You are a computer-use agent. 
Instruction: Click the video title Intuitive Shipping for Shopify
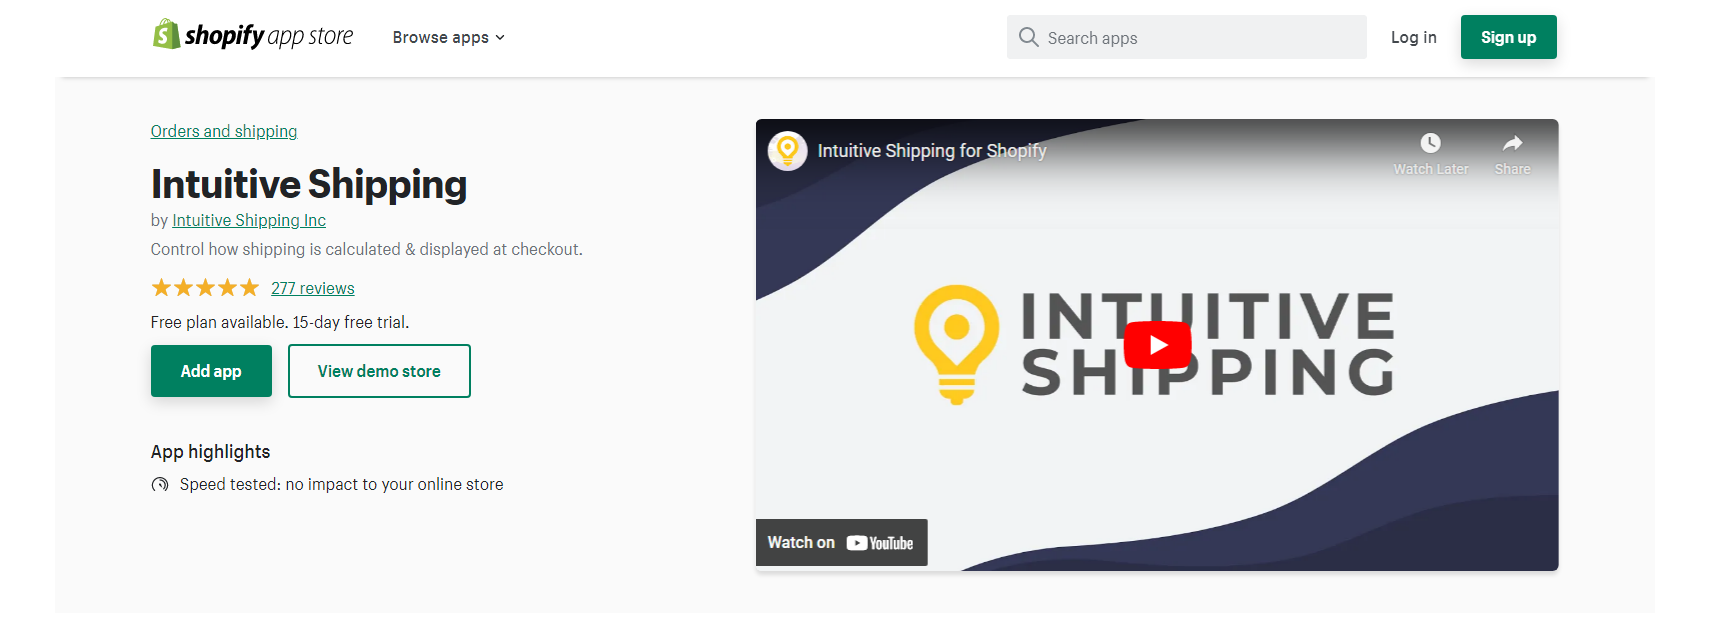click(932, 151)
